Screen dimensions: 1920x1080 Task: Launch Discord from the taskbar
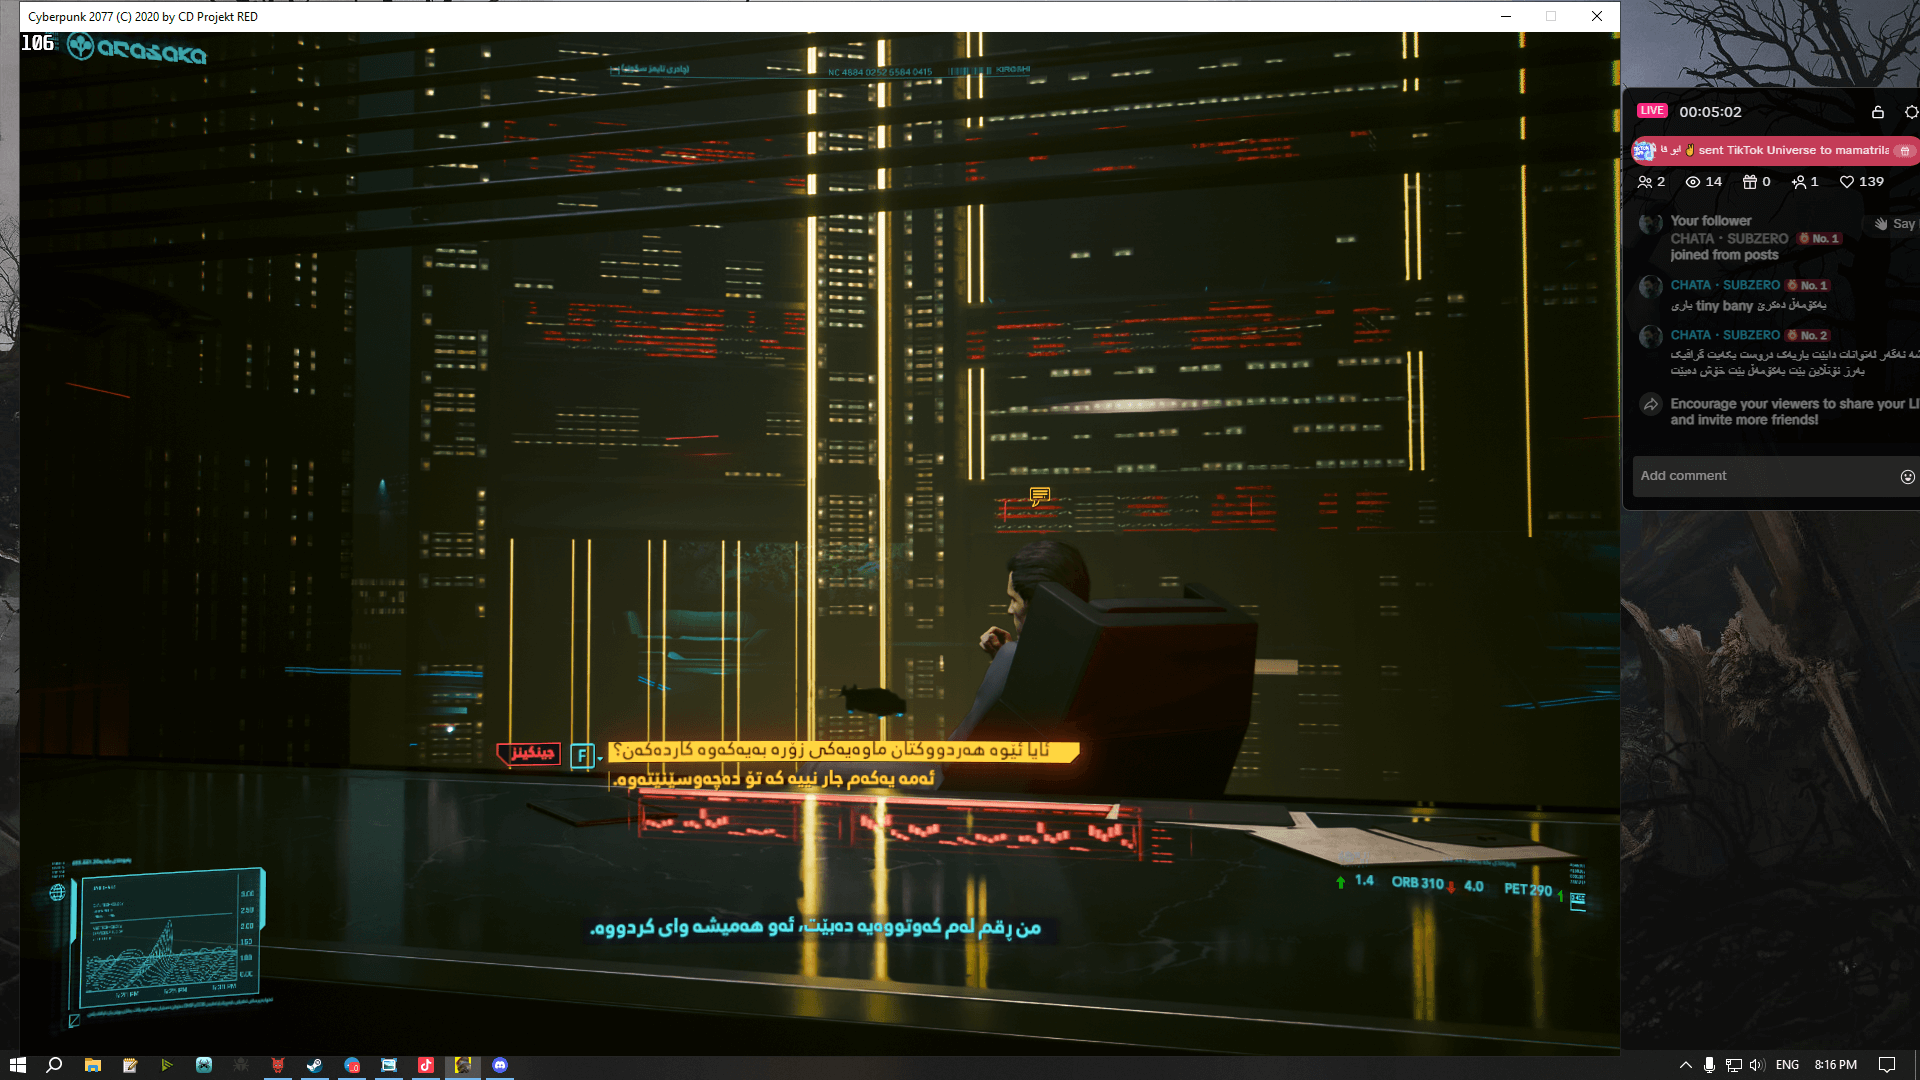point(500,1066)
